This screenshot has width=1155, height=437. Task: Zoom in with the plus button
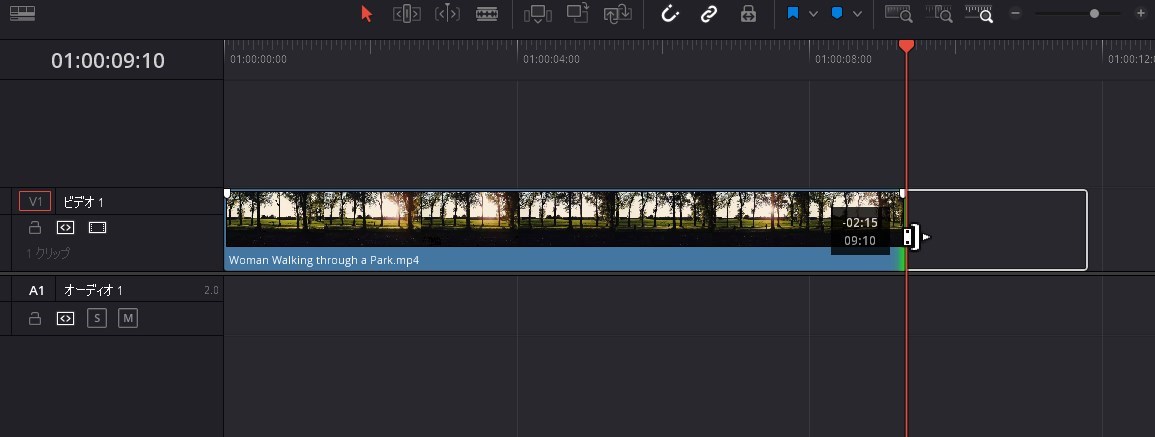coord(1141,13)
